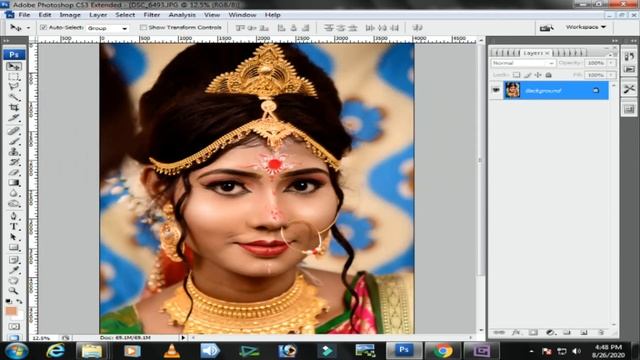Open the status bar info arrow
Image resolution: width=640 pixels, height=360 pixels.
point(183,338)
